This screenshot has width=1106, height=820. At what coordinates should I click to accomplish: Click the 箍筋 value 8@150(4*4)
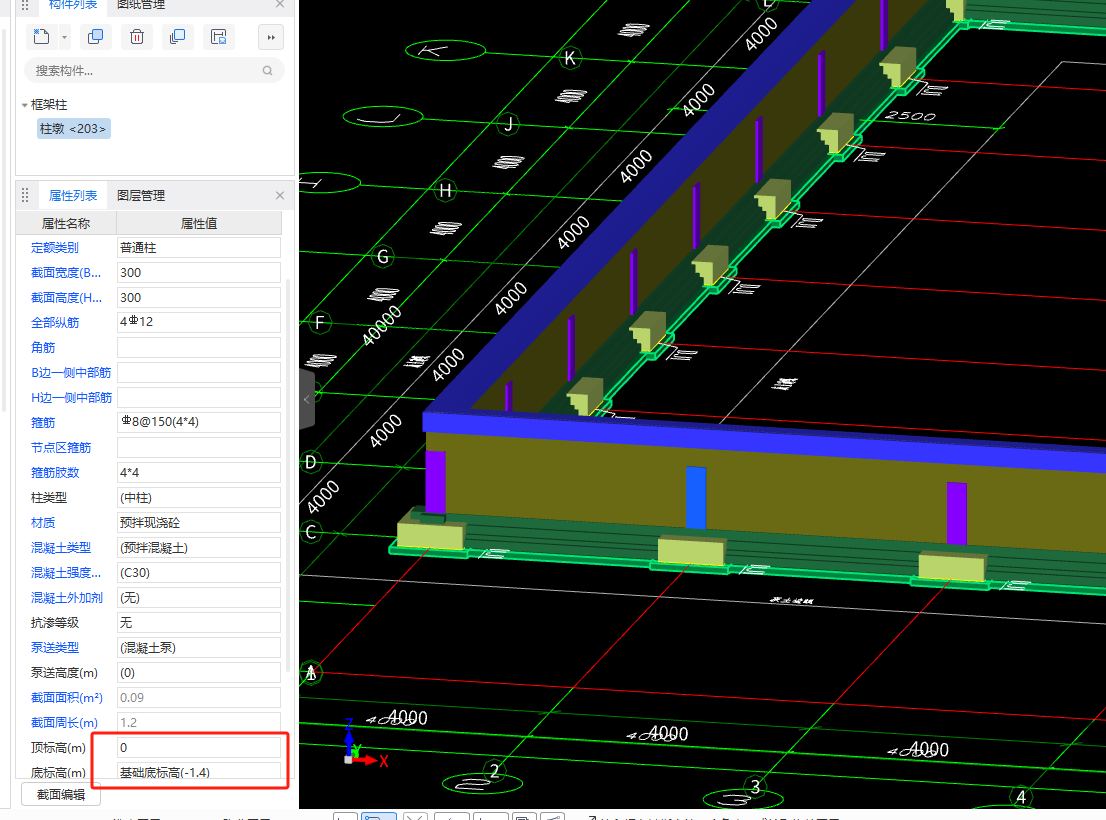point(199,422)
